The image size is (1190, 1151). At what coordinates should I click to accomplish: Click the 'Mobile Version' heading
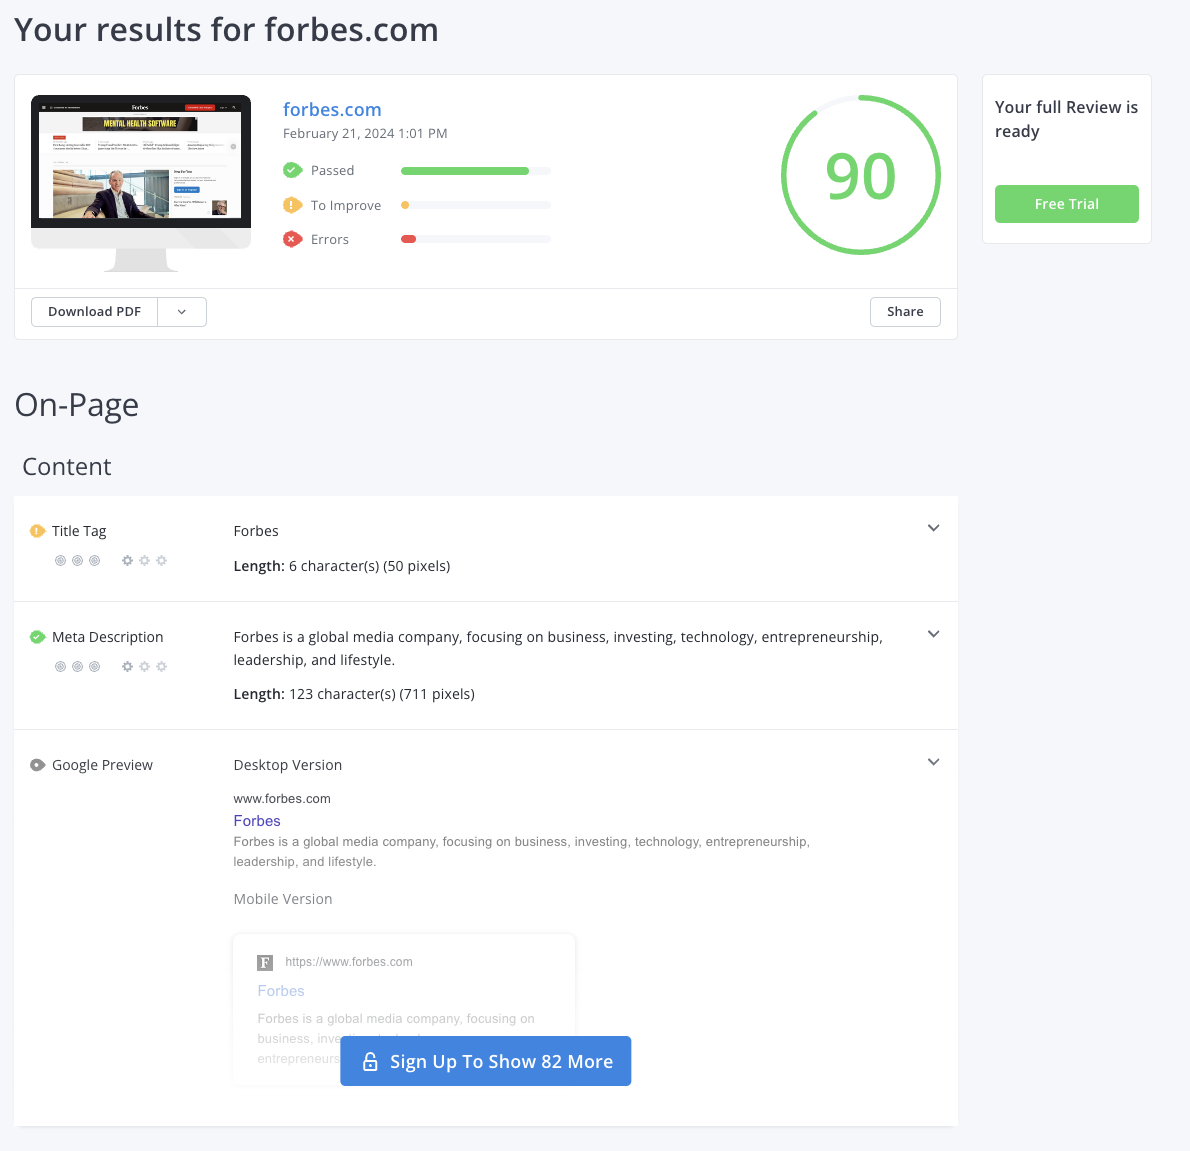coord(283,899)
